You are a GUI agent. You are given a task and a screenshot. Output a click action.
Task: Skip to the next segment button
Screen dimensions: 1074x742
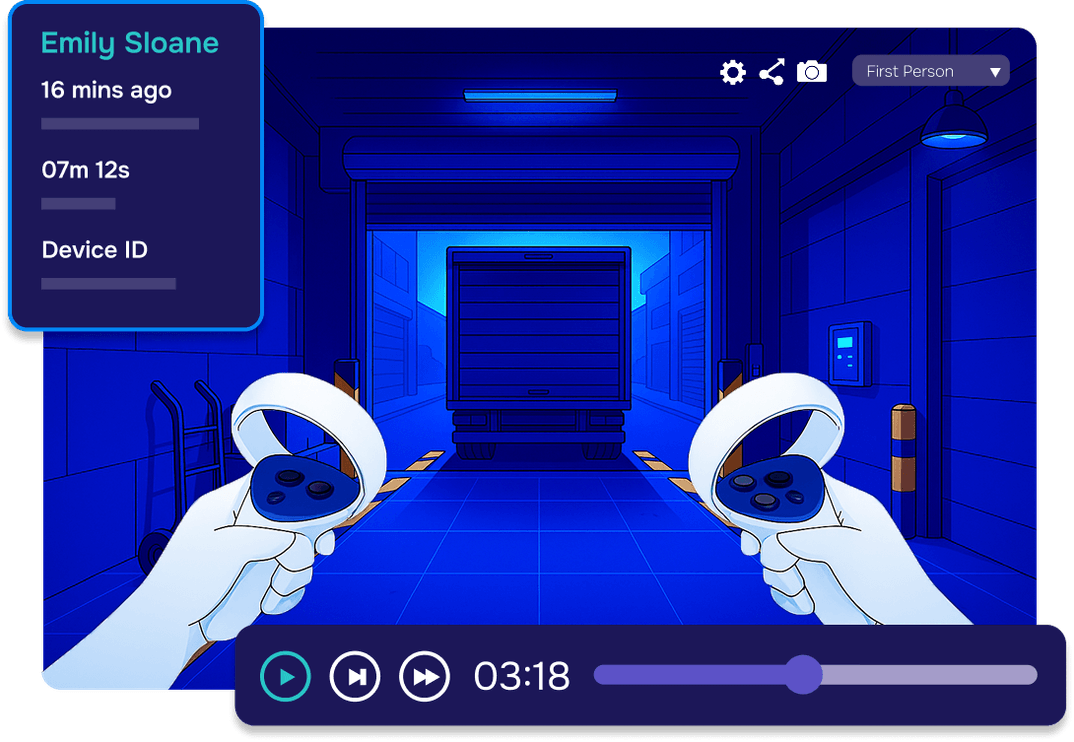tap(355, 676)
